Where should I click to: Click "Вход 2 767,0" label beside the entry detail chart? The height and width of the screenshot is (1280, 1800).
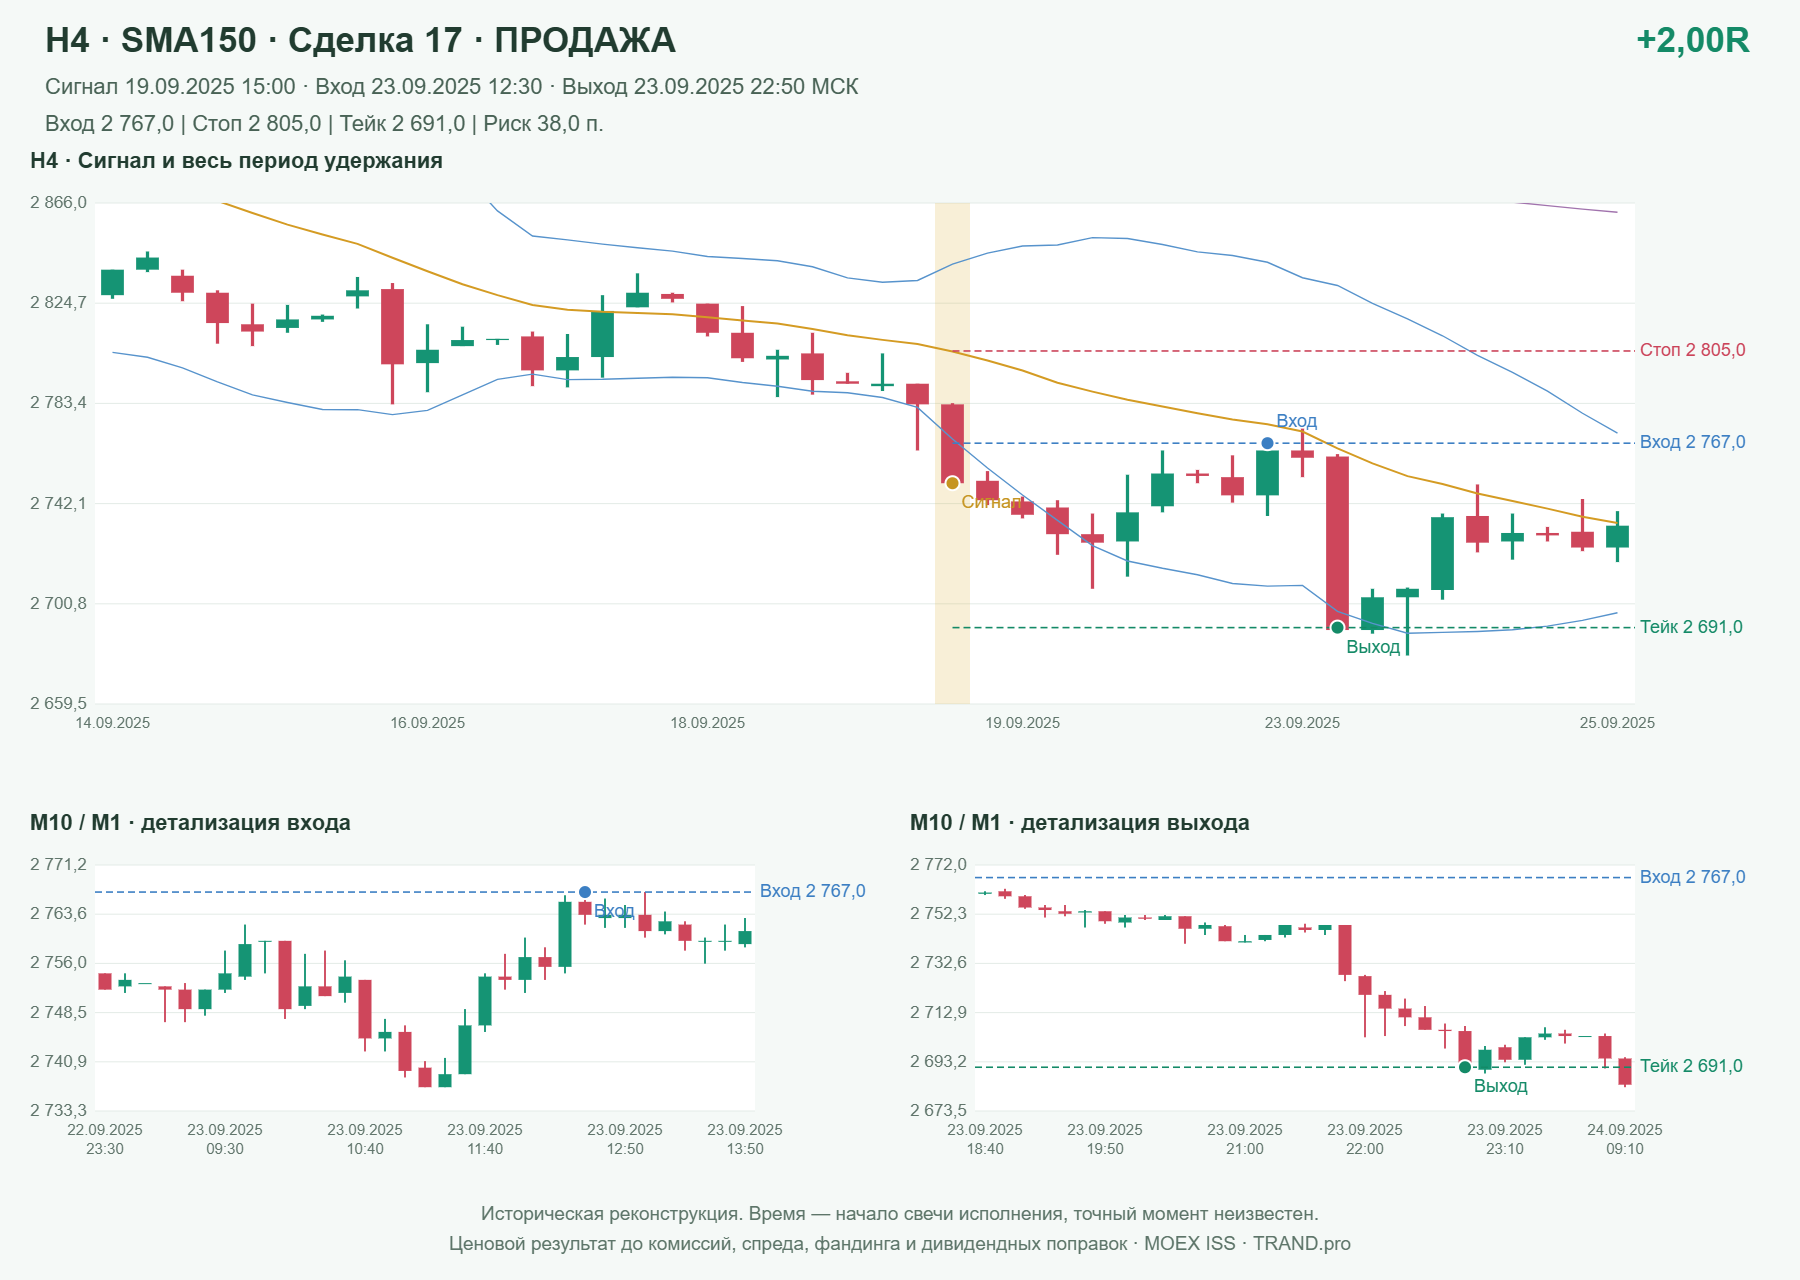(x=813, y=891)
